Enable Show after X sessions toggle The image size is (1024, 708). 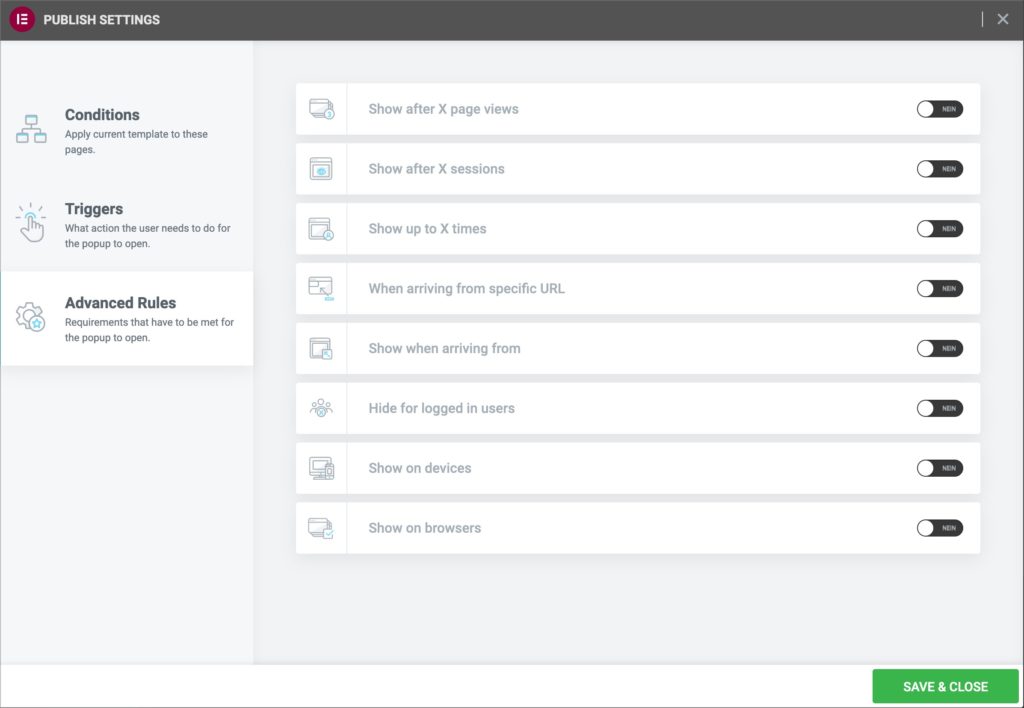coord(940,169)
